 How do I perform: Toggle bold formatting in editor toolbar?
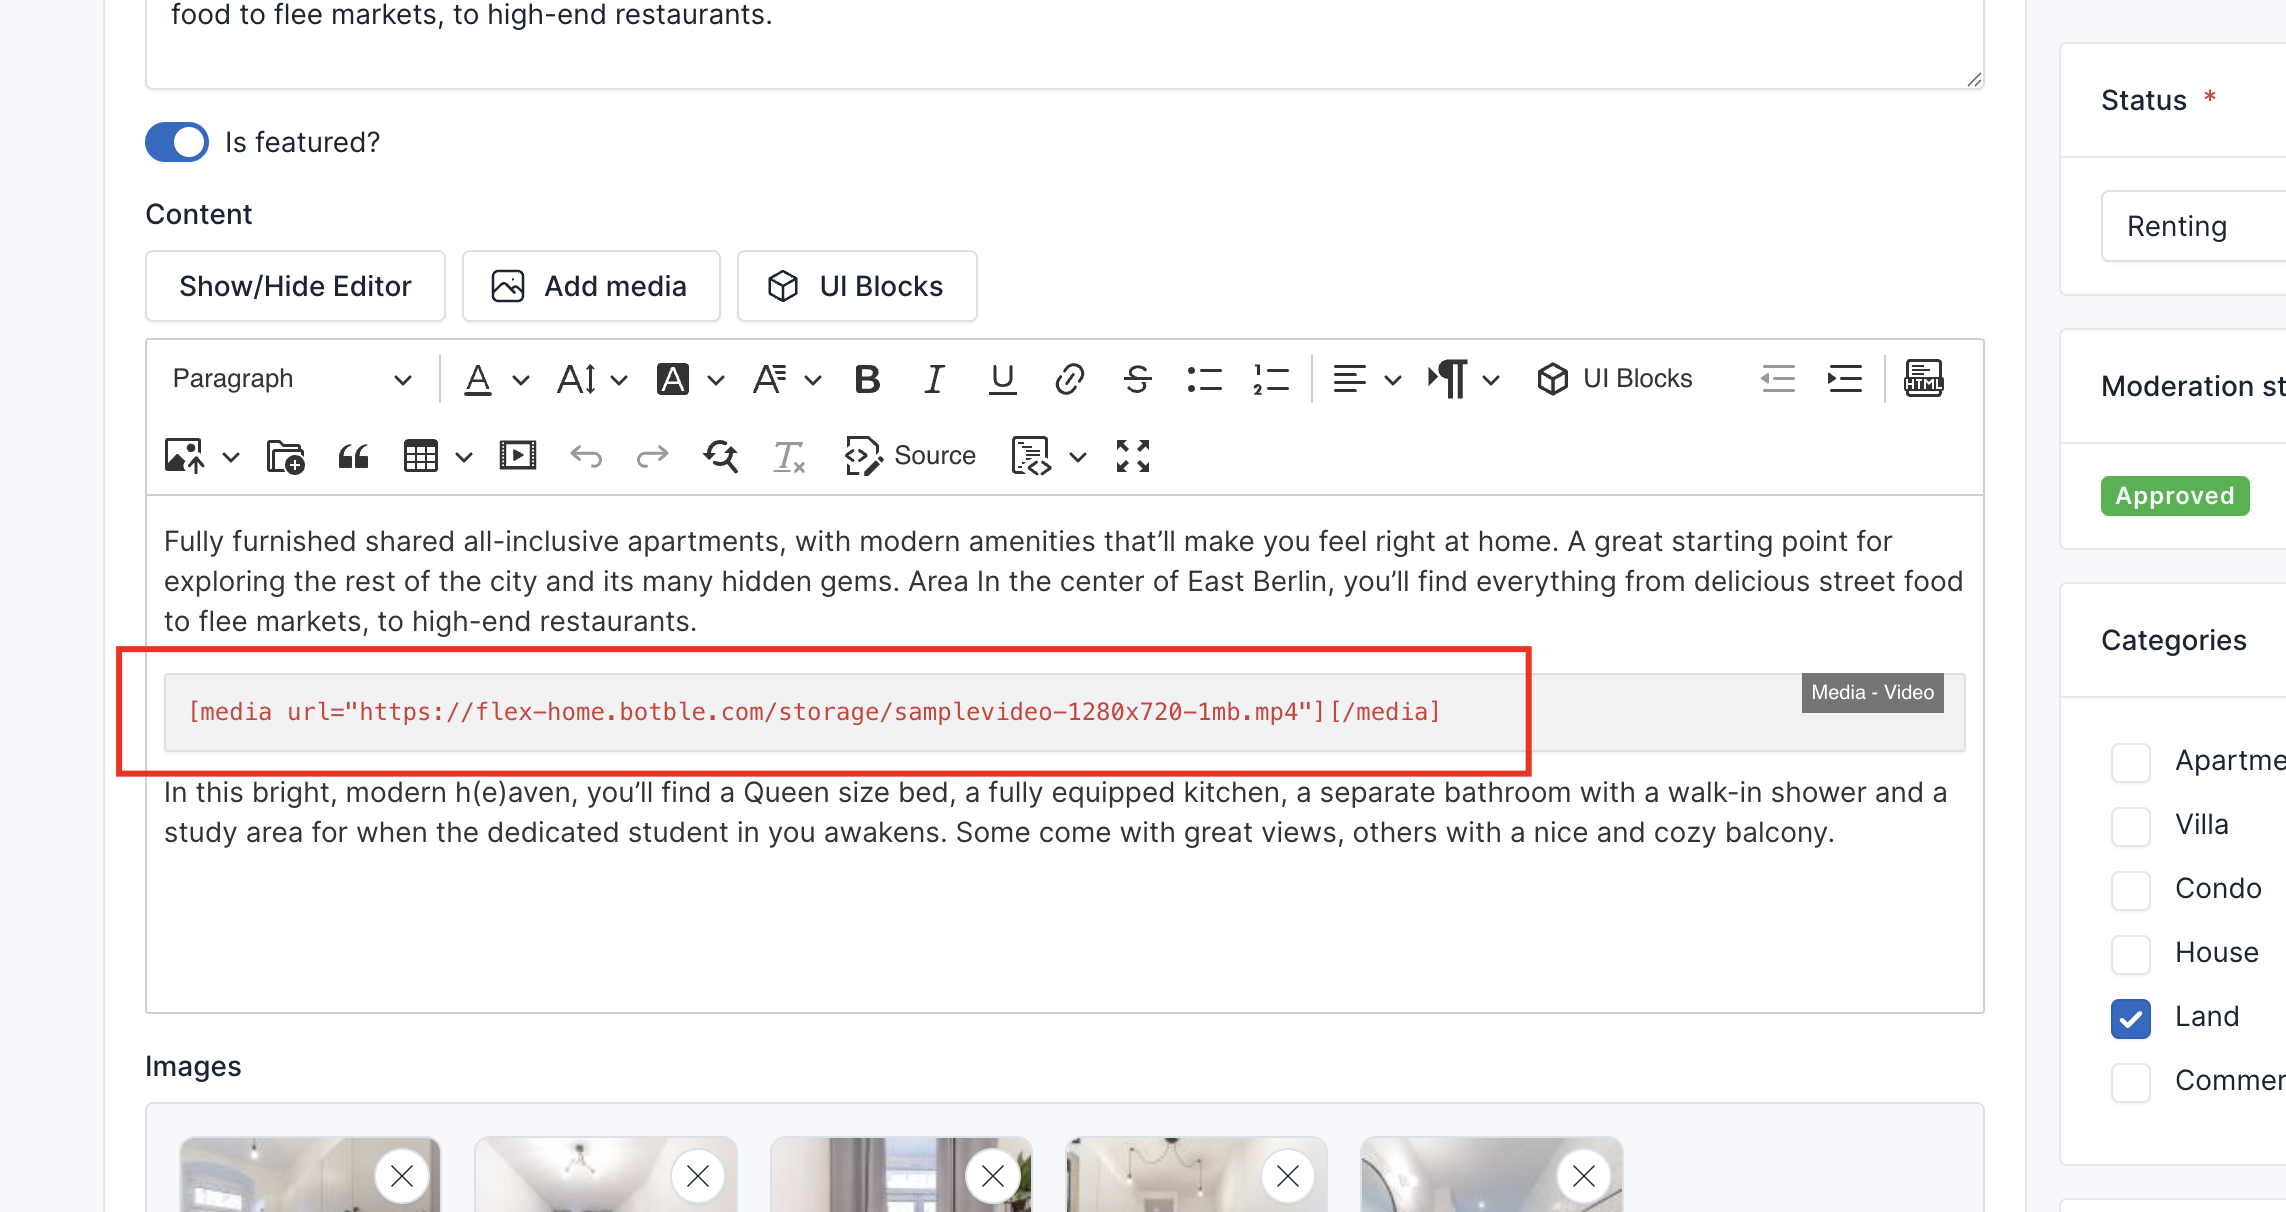pyautogui.click(x=867, y=379)
